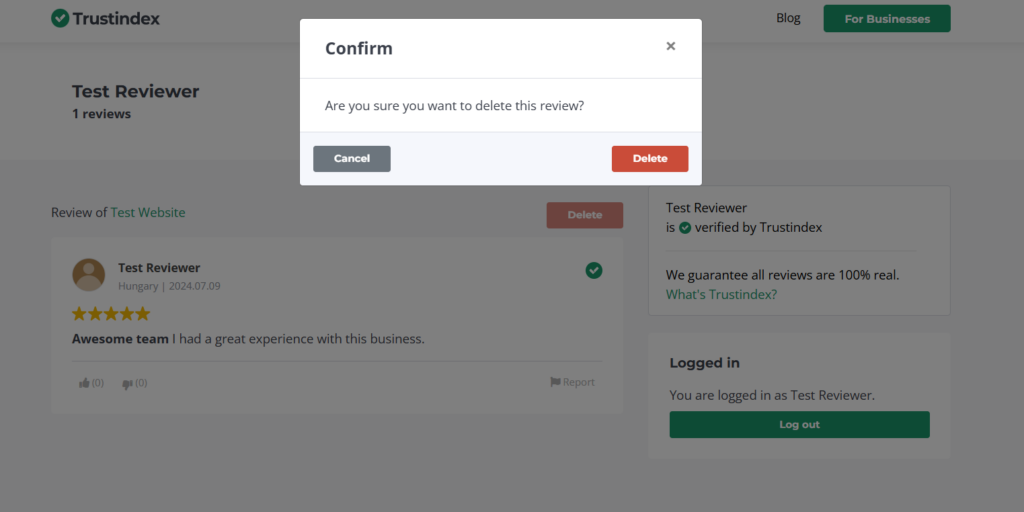Click the five-star rating row
This screenshot has width=1024, height=512.
111,314
